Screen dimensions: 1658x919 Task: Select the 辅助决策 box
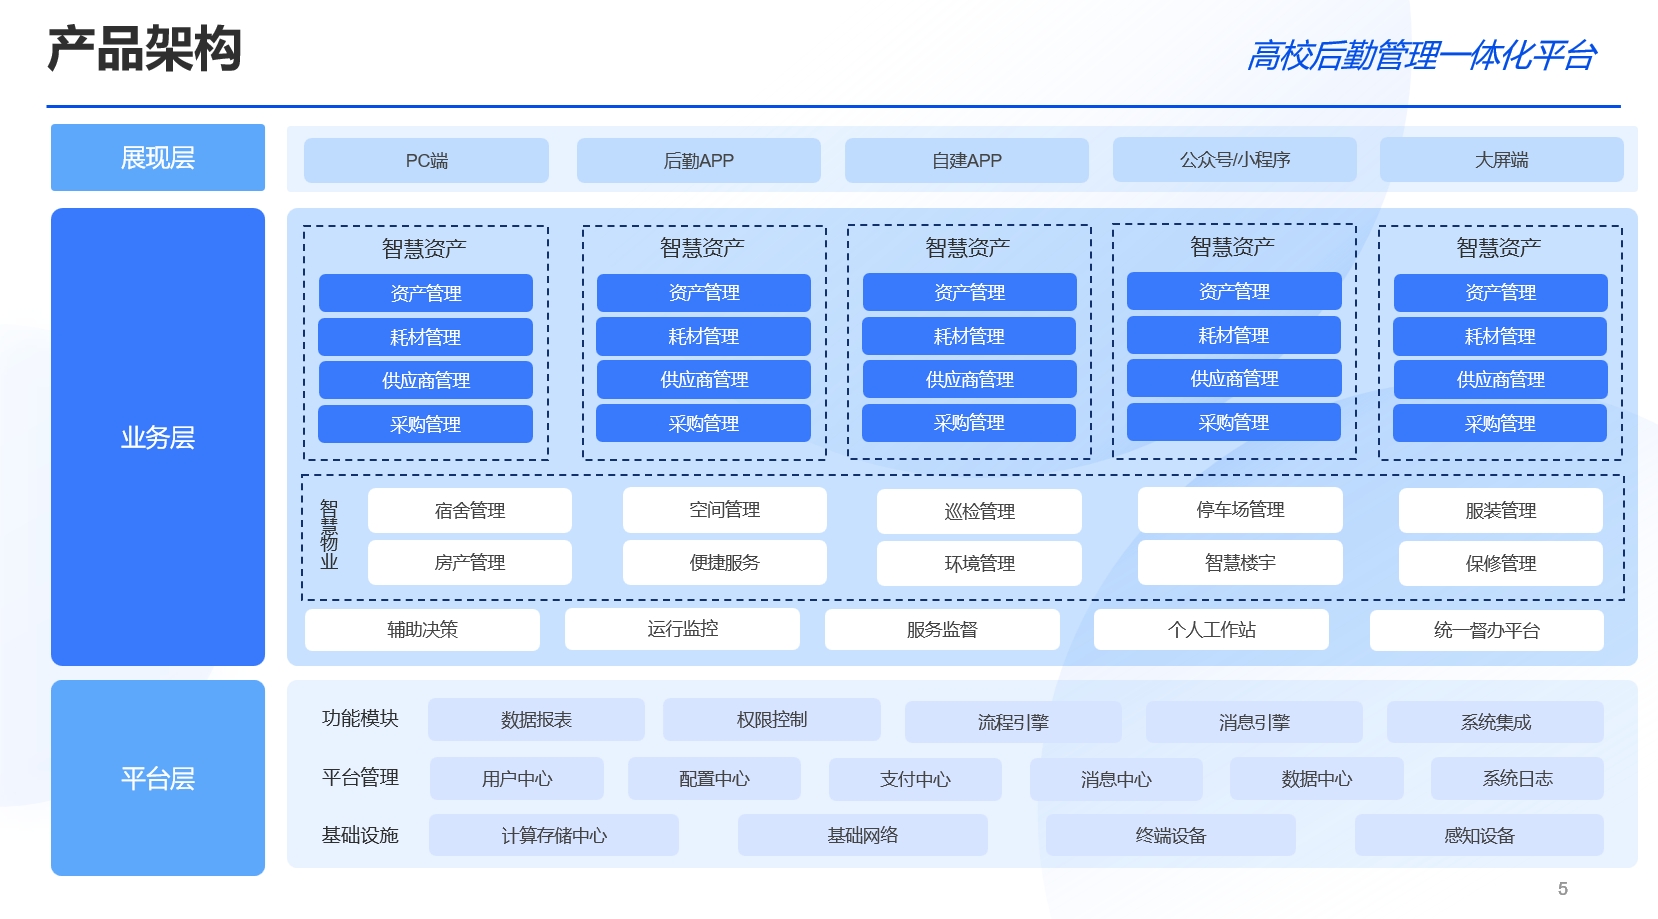[x=422, y=630]
